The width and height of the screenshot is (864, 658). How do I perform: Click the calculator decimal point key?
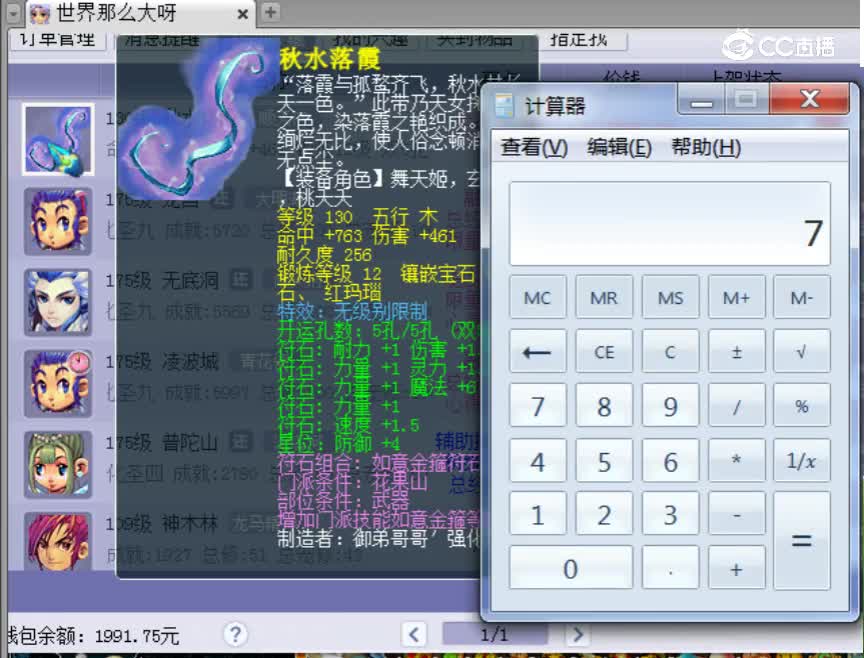point(670,568)
